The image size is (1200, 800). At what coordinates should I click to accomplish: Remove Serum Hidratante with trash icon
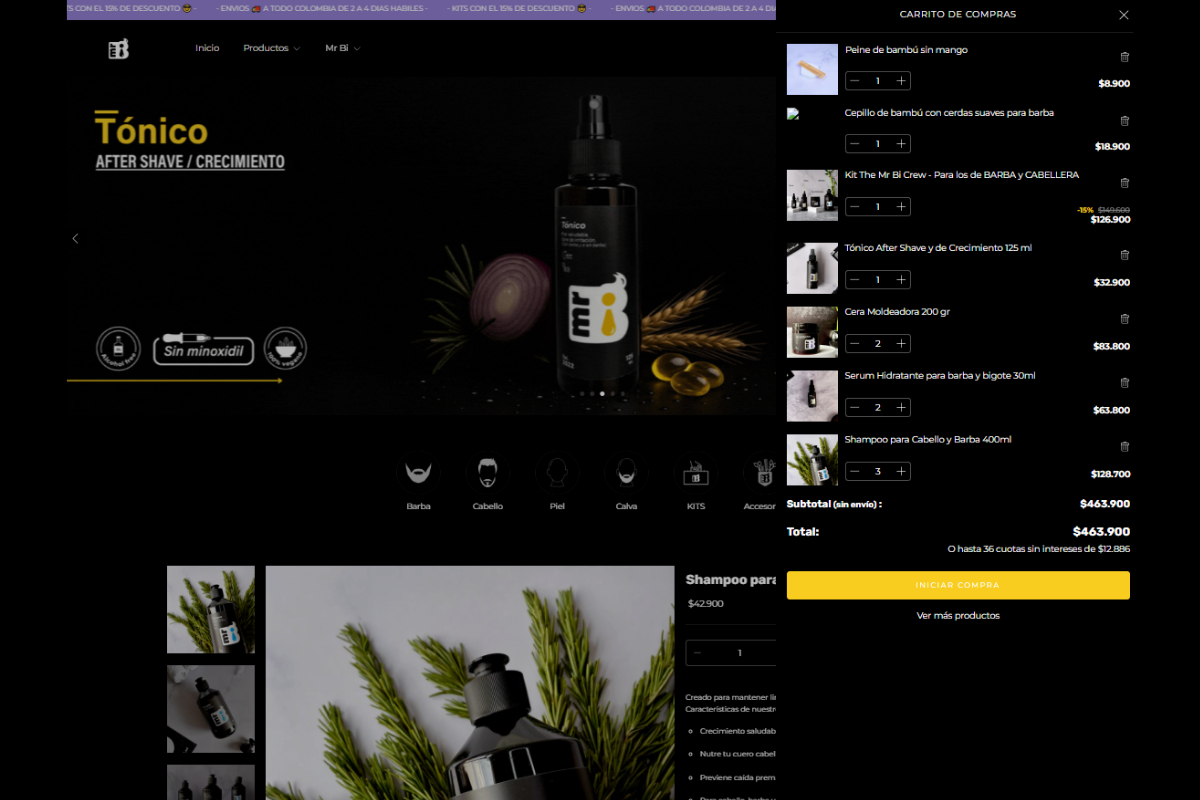click(1124, 383)
